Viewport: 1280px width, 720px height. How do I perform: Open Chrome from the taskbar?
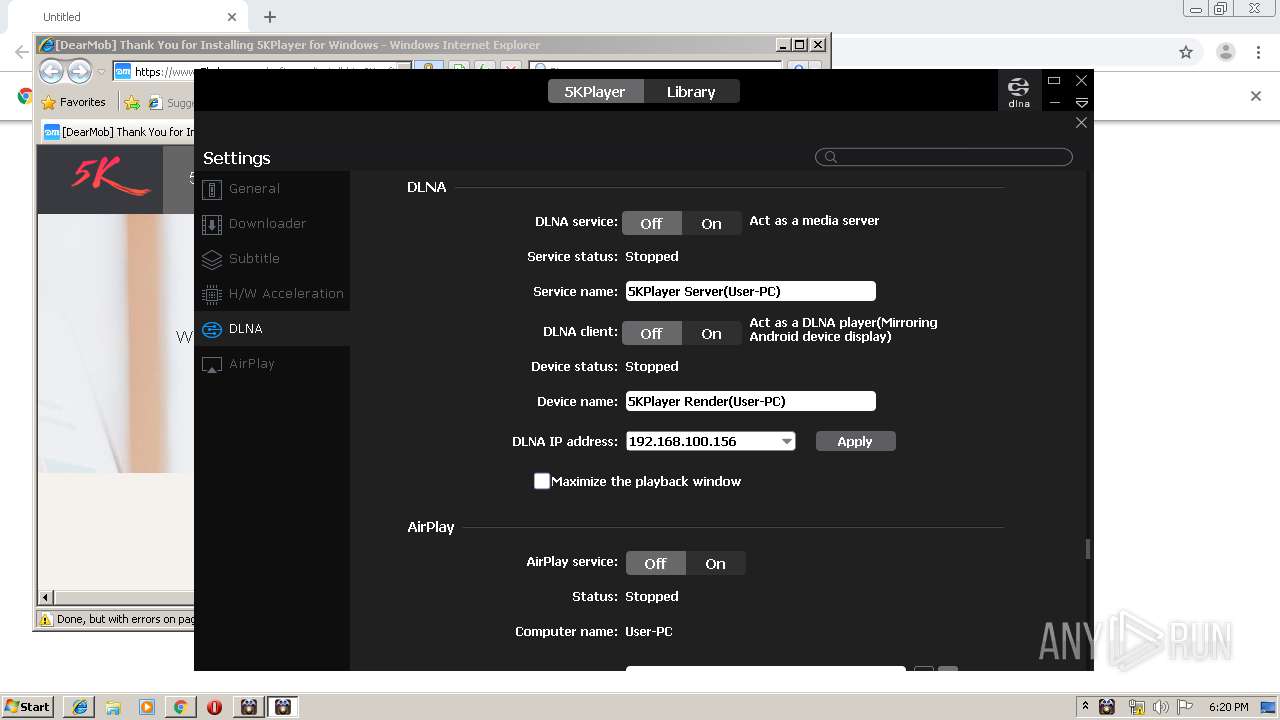(180, 707)
